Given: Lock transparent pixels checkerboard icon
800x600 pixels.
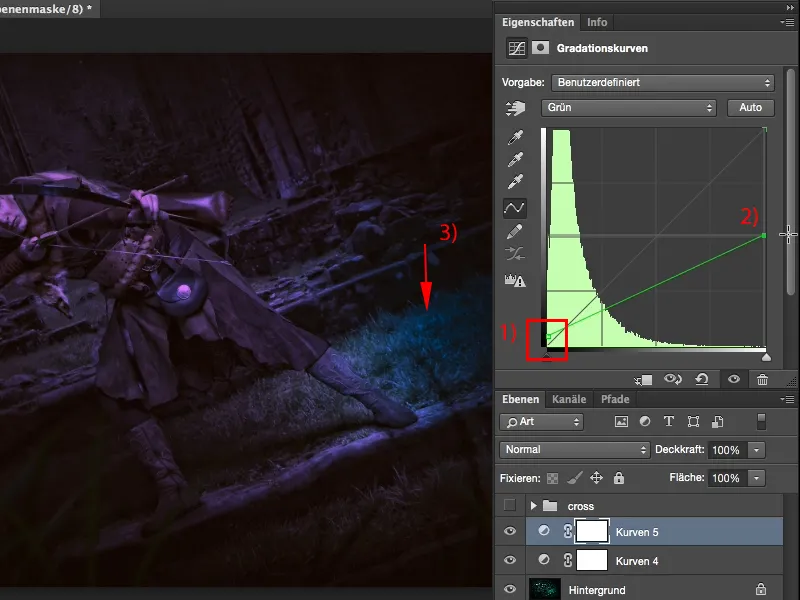Looking at the screenshot, I should tap(552, 479).
